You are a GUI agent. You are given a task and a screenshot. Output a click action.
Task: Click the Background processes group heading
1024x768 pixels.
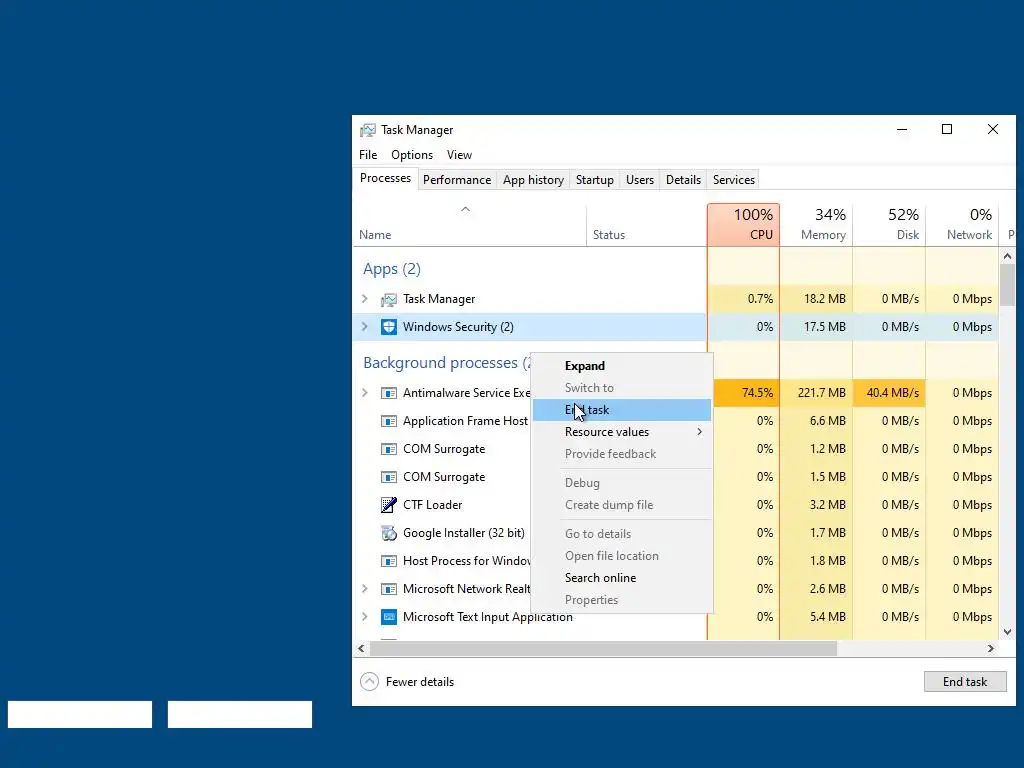[447, 362]
